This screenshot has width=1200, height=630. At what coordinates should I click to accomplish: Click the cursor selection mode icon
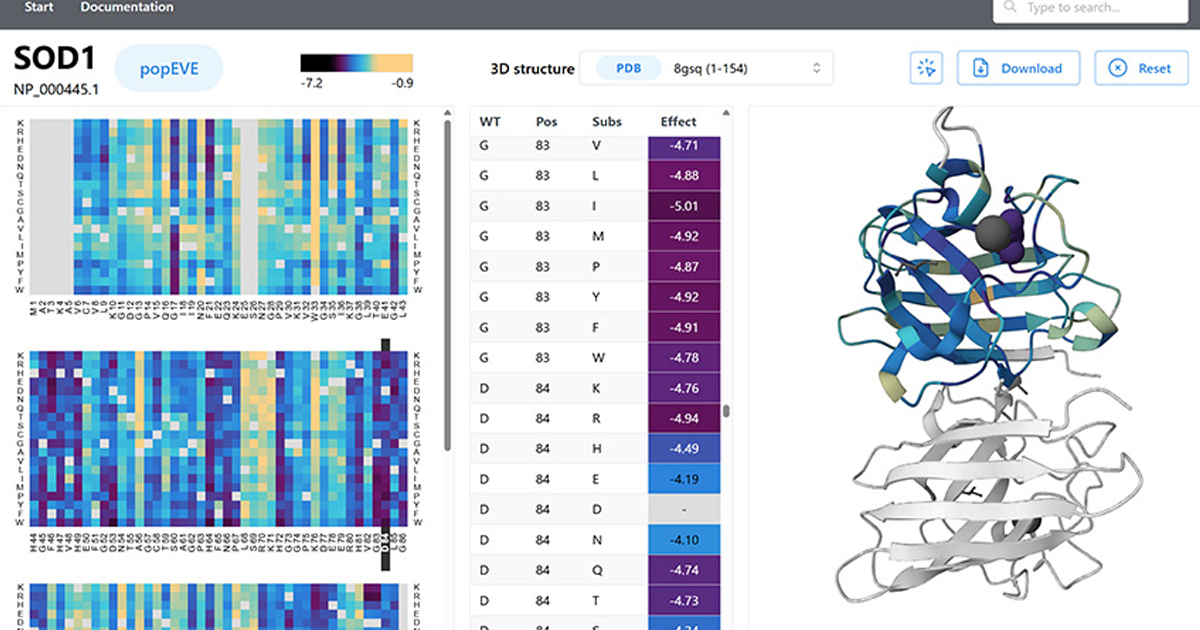[x=926, y=68]
